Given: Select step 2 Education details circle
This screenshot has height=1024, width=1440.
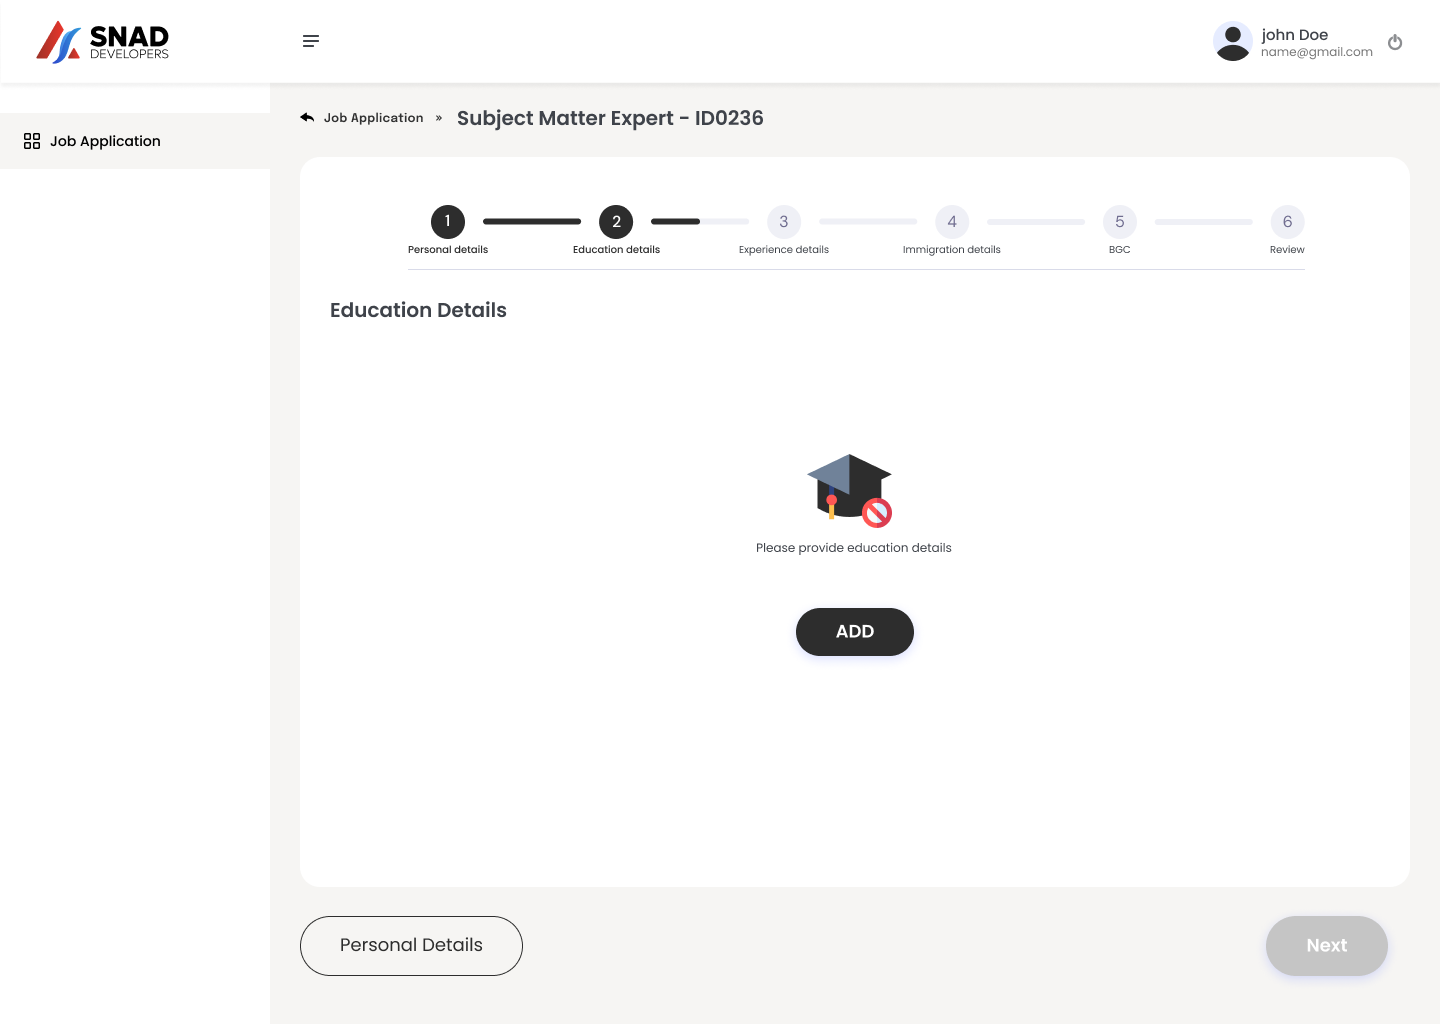Looking at the screenshot, I should (x=616, y=222).
